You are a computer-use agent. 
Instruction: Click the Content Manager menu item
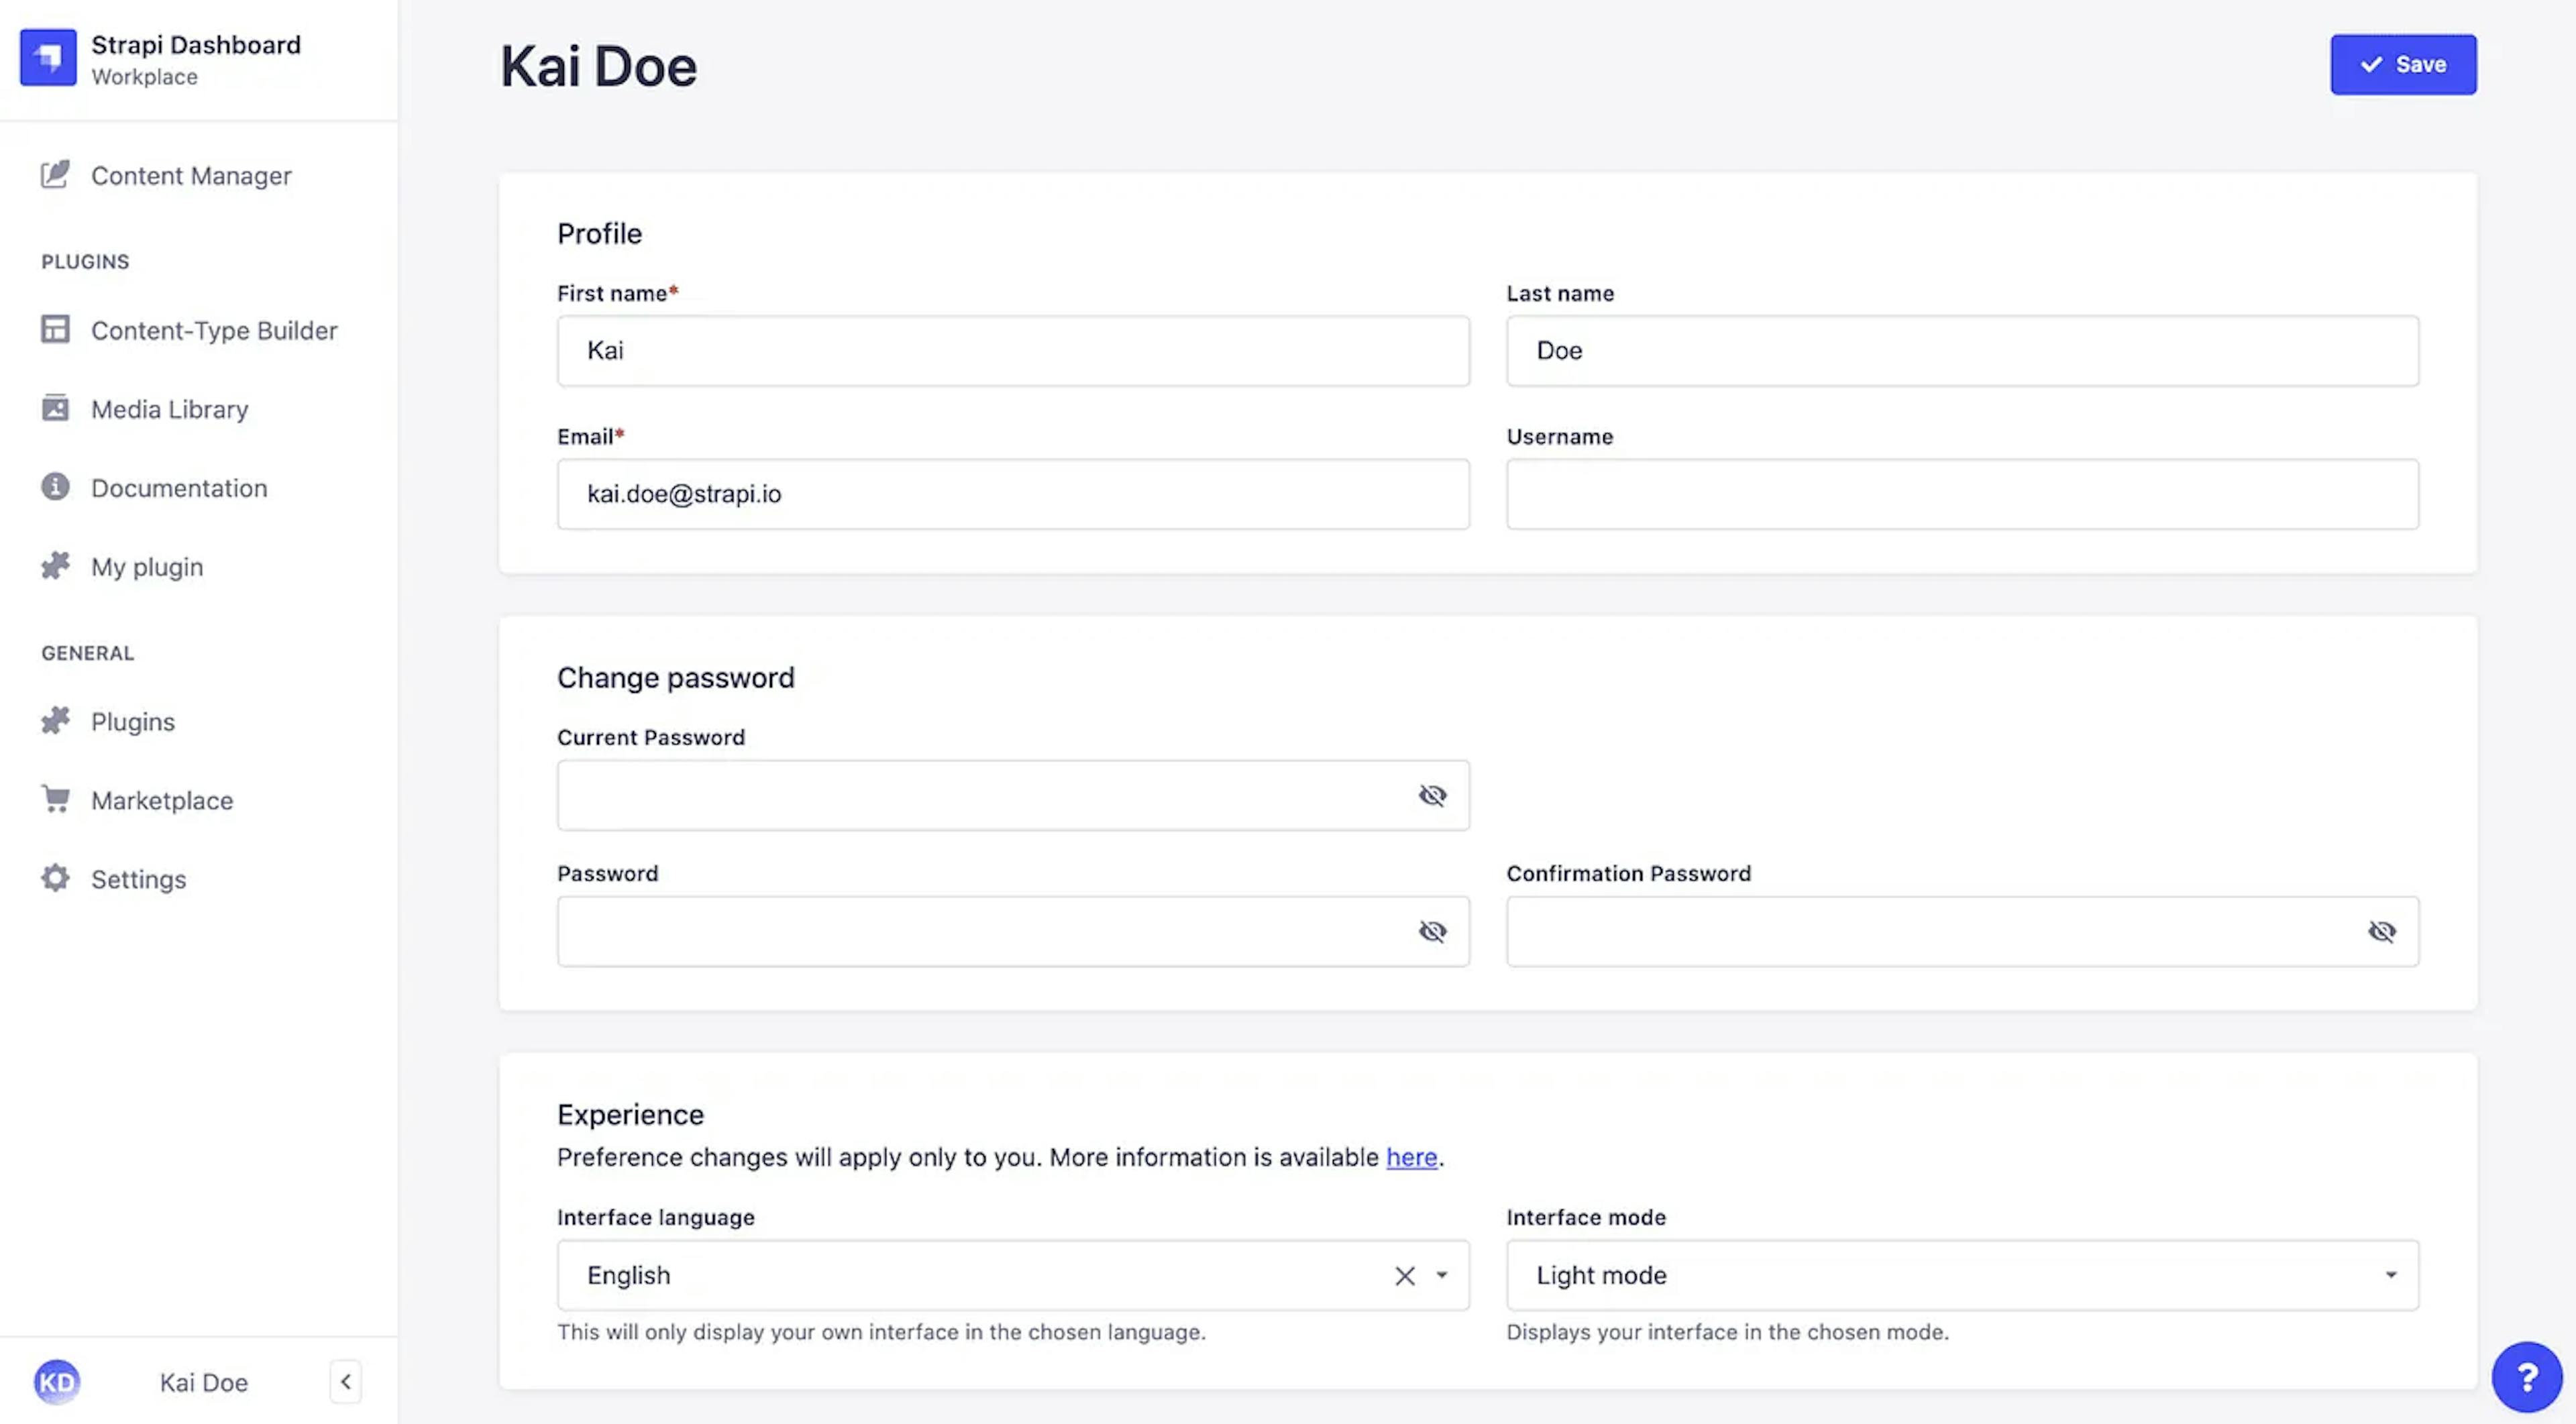coord(191,175)
